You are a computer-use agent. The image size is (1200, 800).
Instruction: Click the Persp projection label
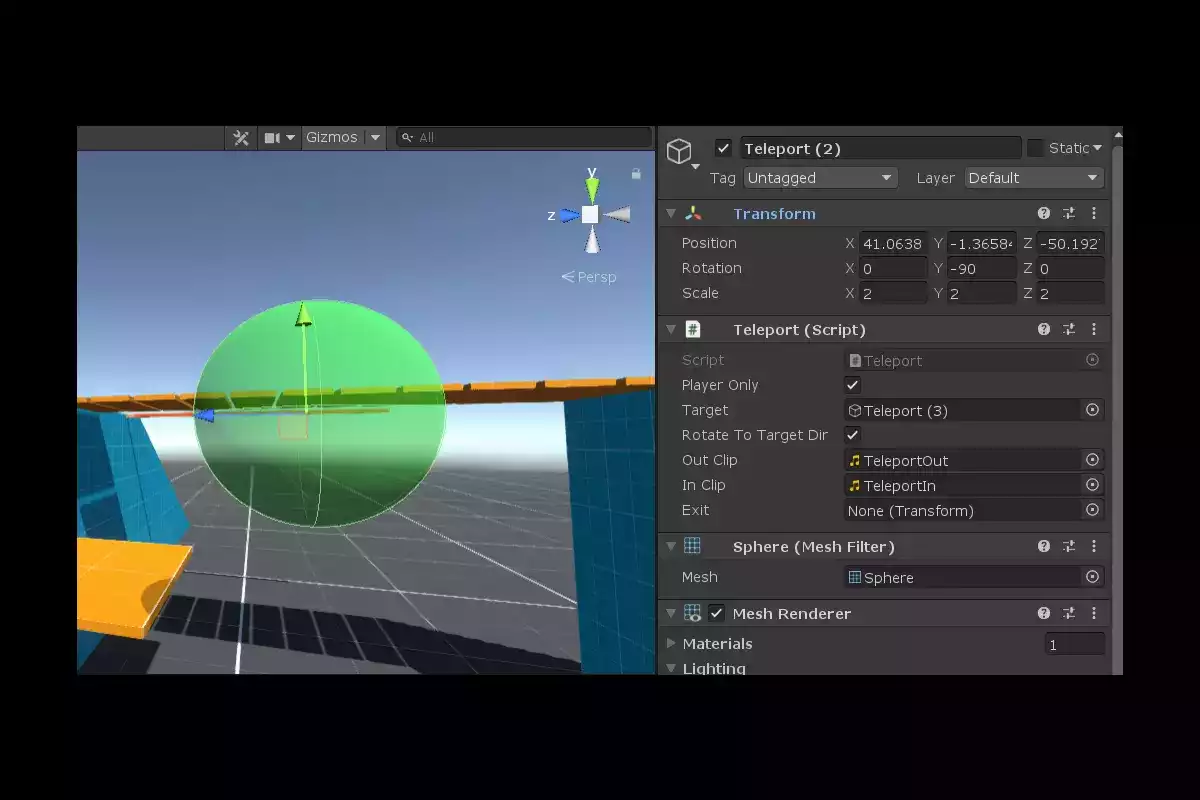pos(589,277)
